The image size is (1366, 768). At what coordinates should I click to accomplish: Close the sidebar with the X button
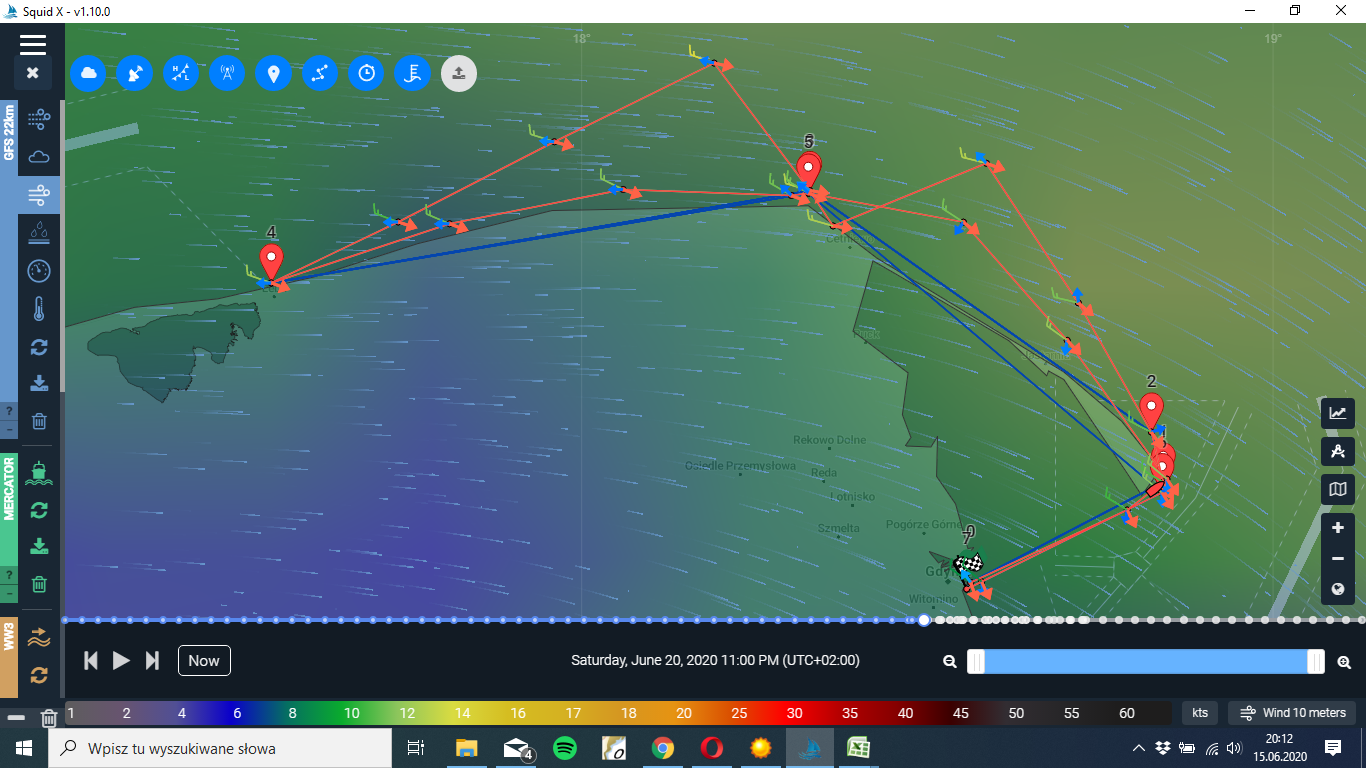[x=32, y=73]
